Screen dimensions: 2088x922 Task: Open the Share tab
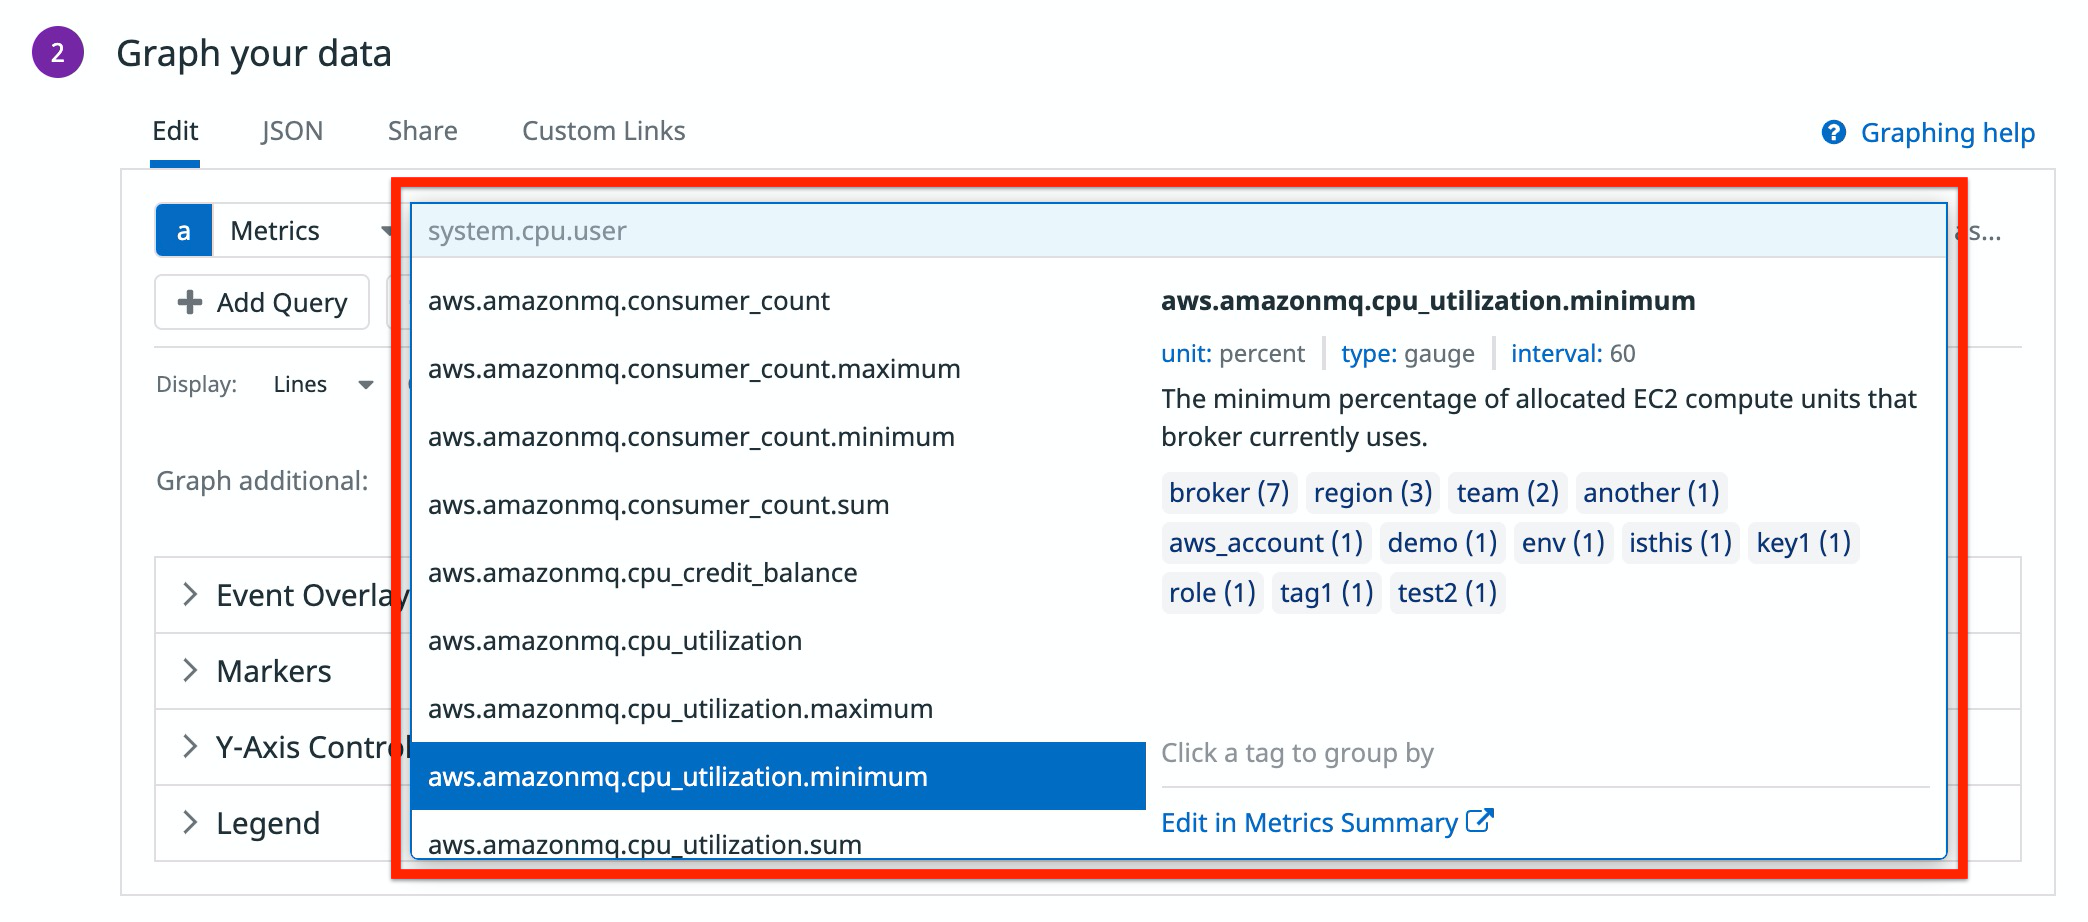423,131
